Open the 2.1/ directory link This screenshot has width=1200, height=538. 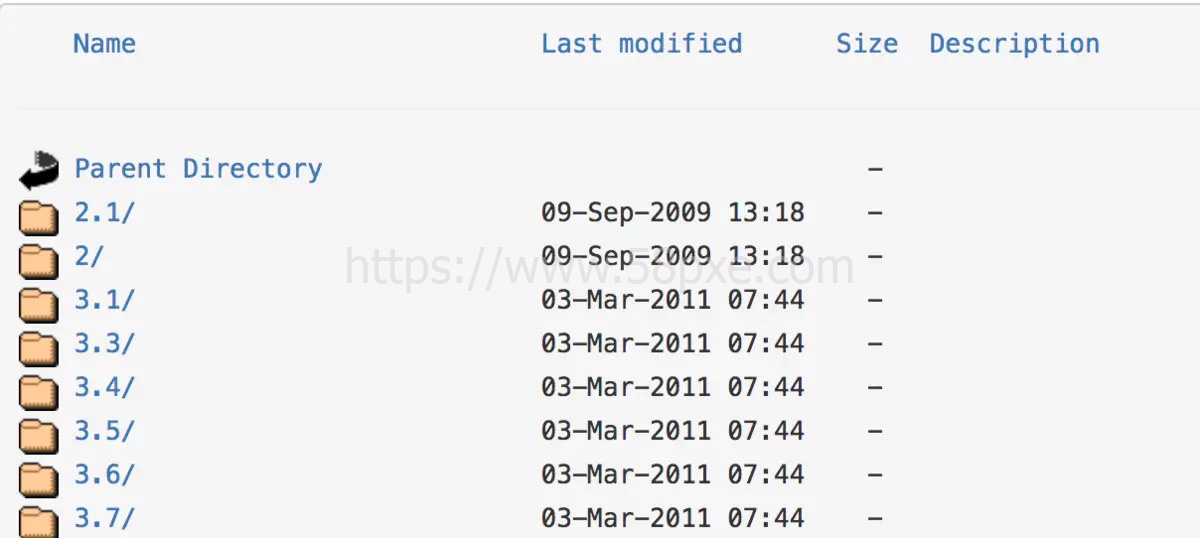pyautogui.click(x=104, y=212)
